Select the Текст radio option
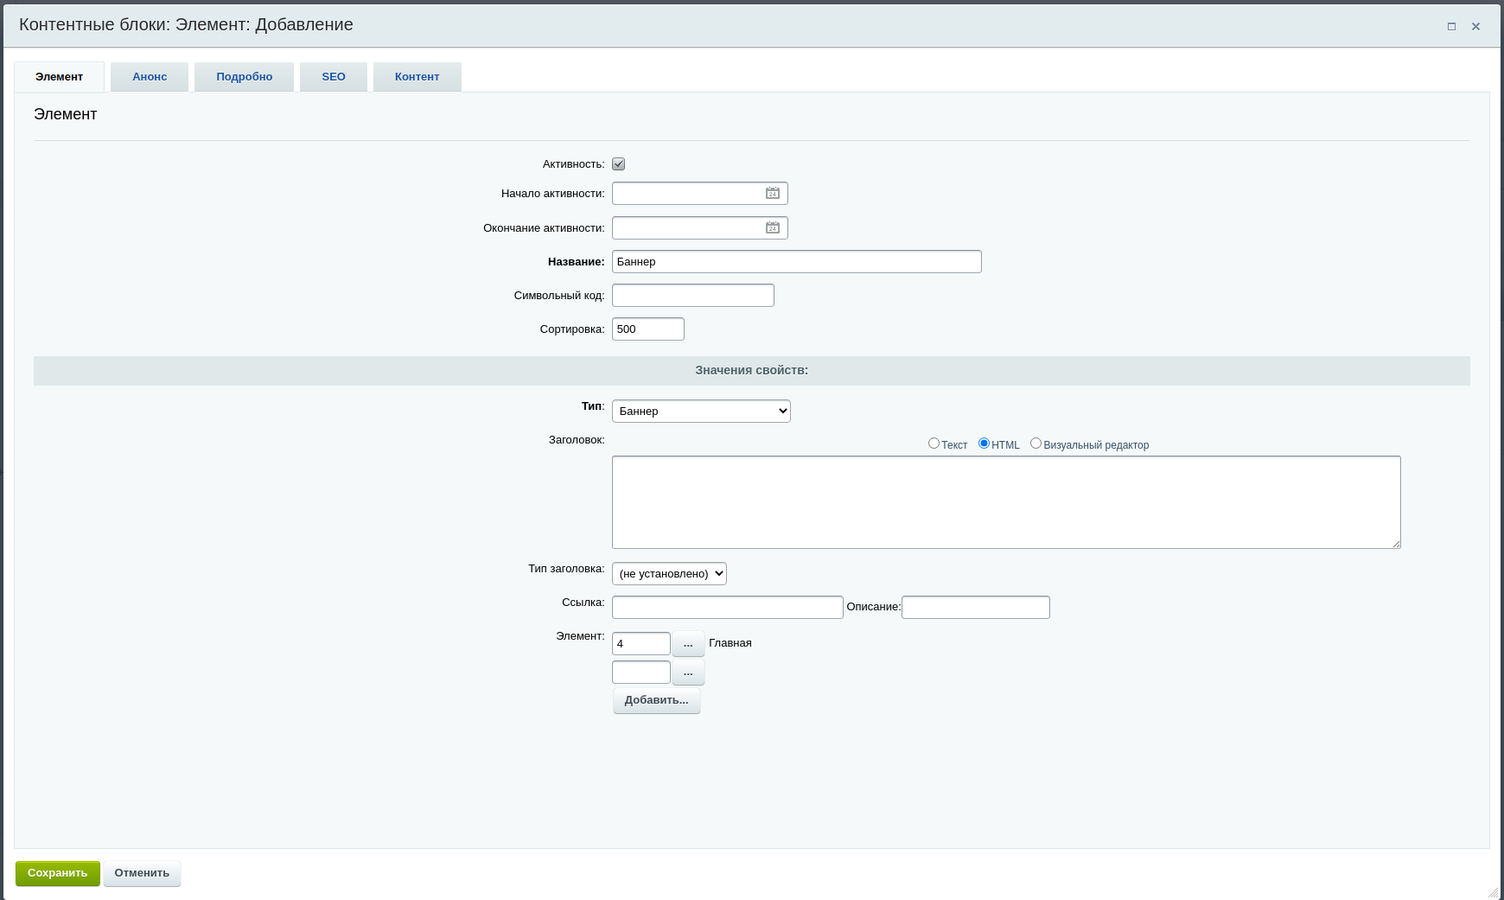 (934, 443)
